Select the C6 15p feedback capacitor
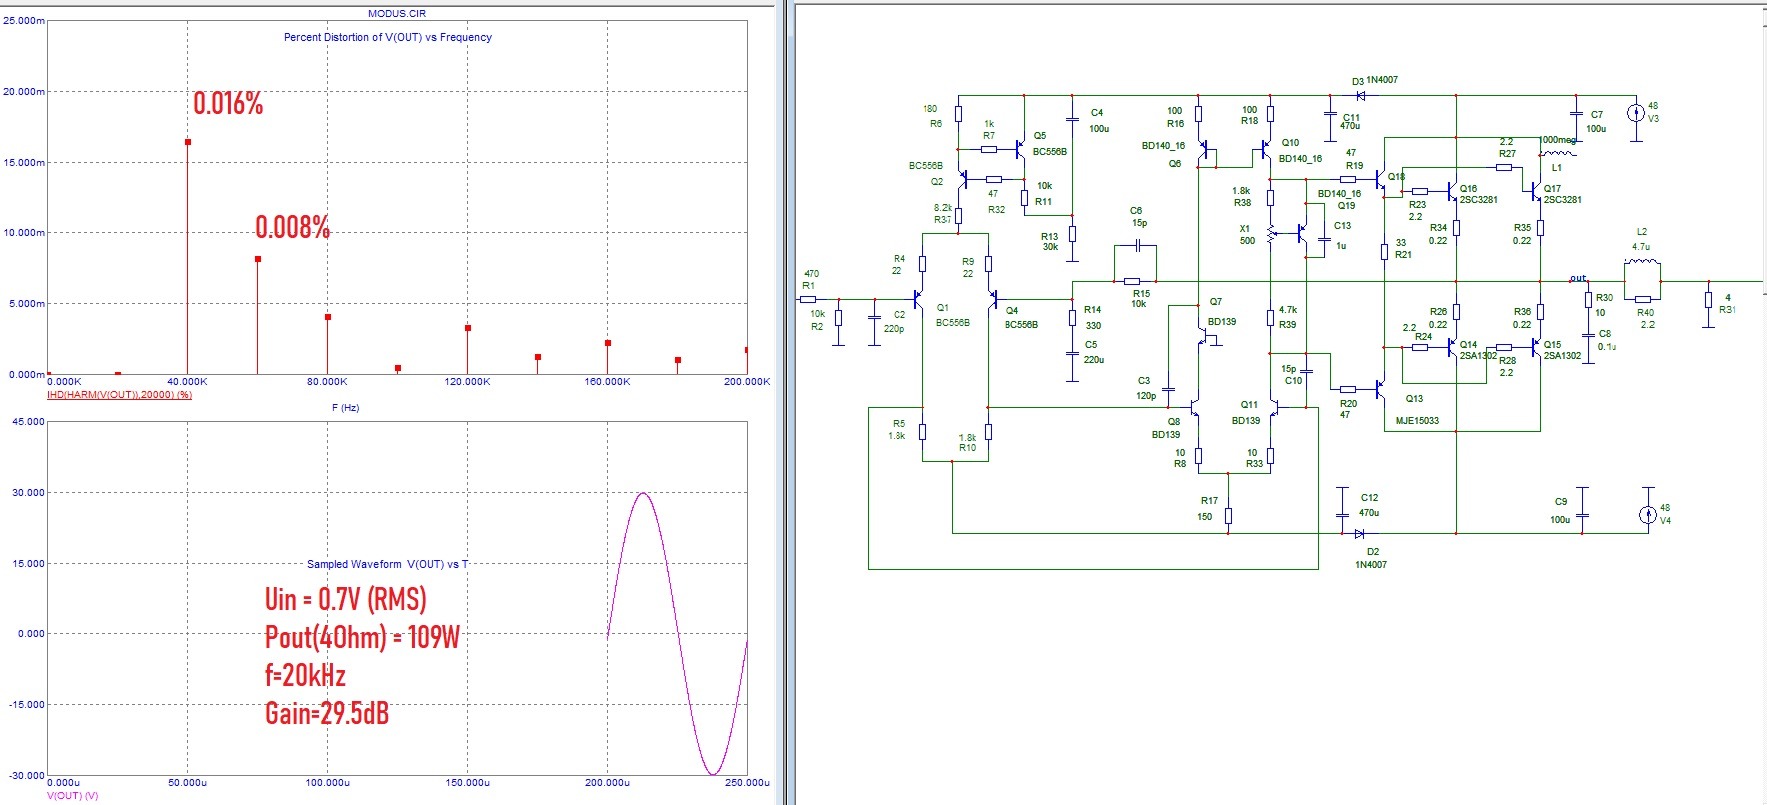The height and width of the screenshot is (805, 1767). (x=1139, y=245)
